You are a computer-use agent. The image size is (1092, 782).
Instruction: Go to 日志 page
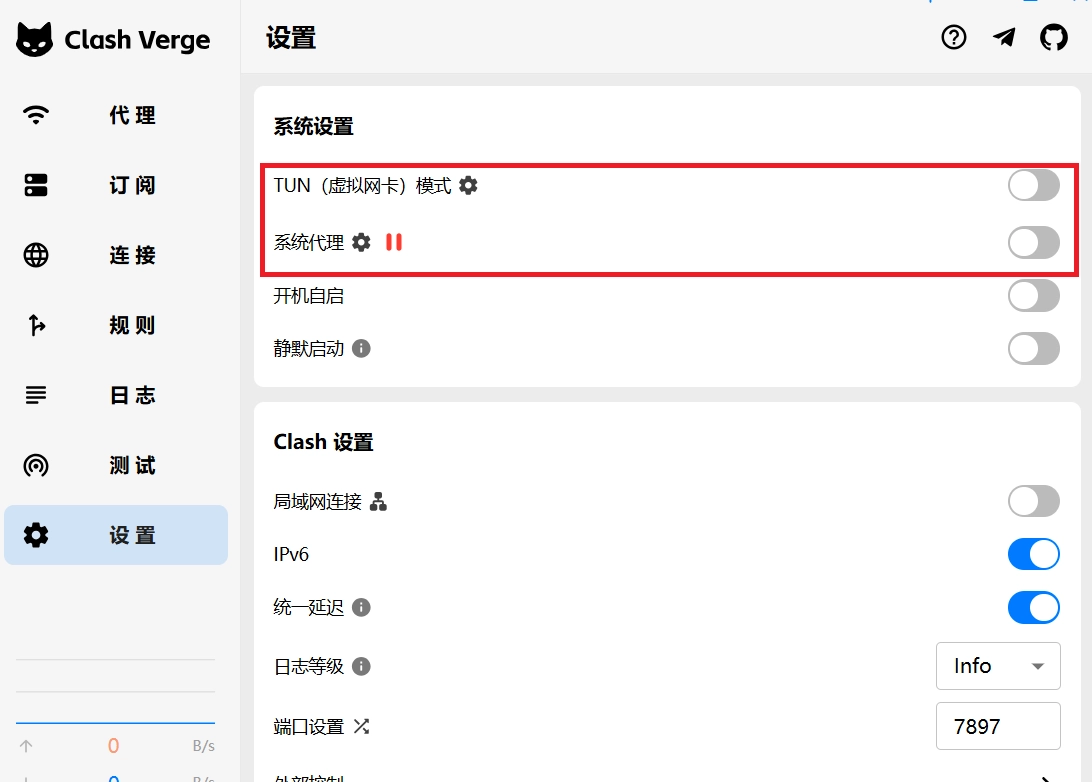tap(116, 395)
